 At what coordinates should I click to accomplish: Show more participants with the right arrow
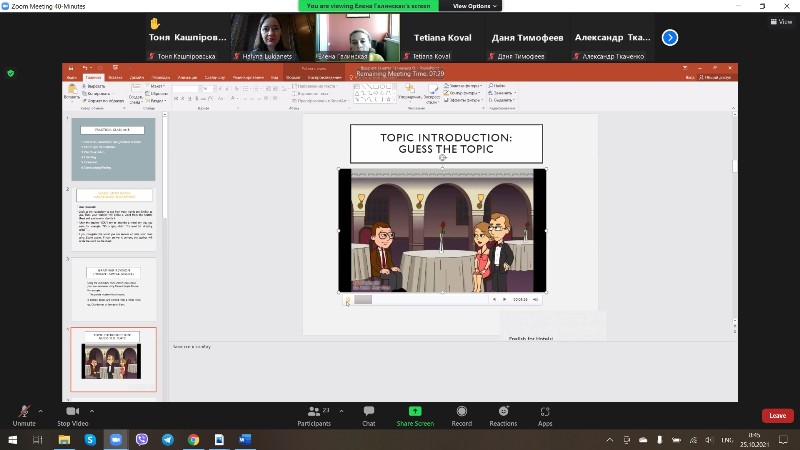[670, 37]
